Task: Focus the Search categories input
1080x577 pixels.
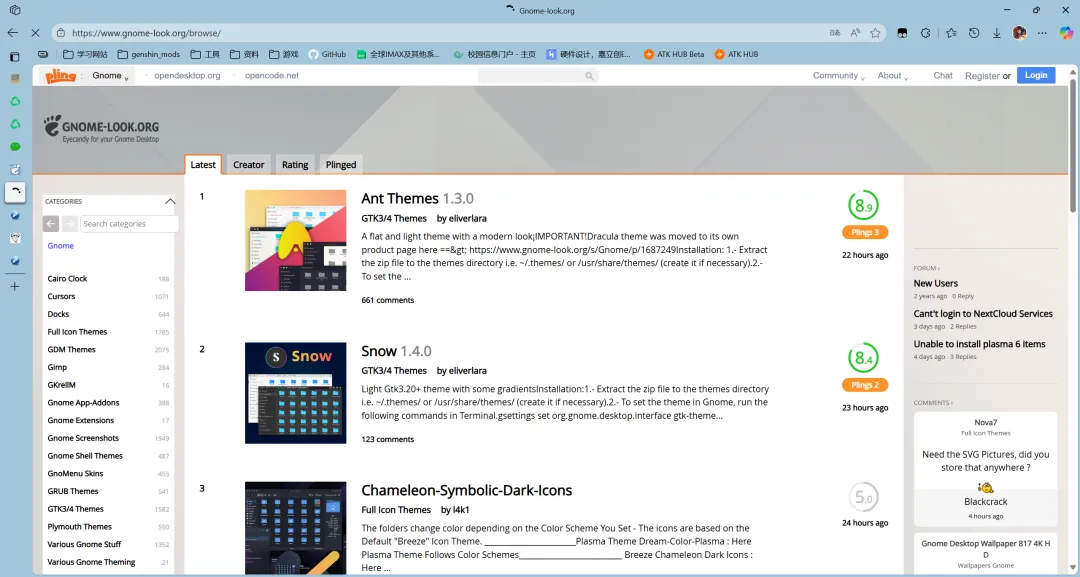Action: point(129,224)
